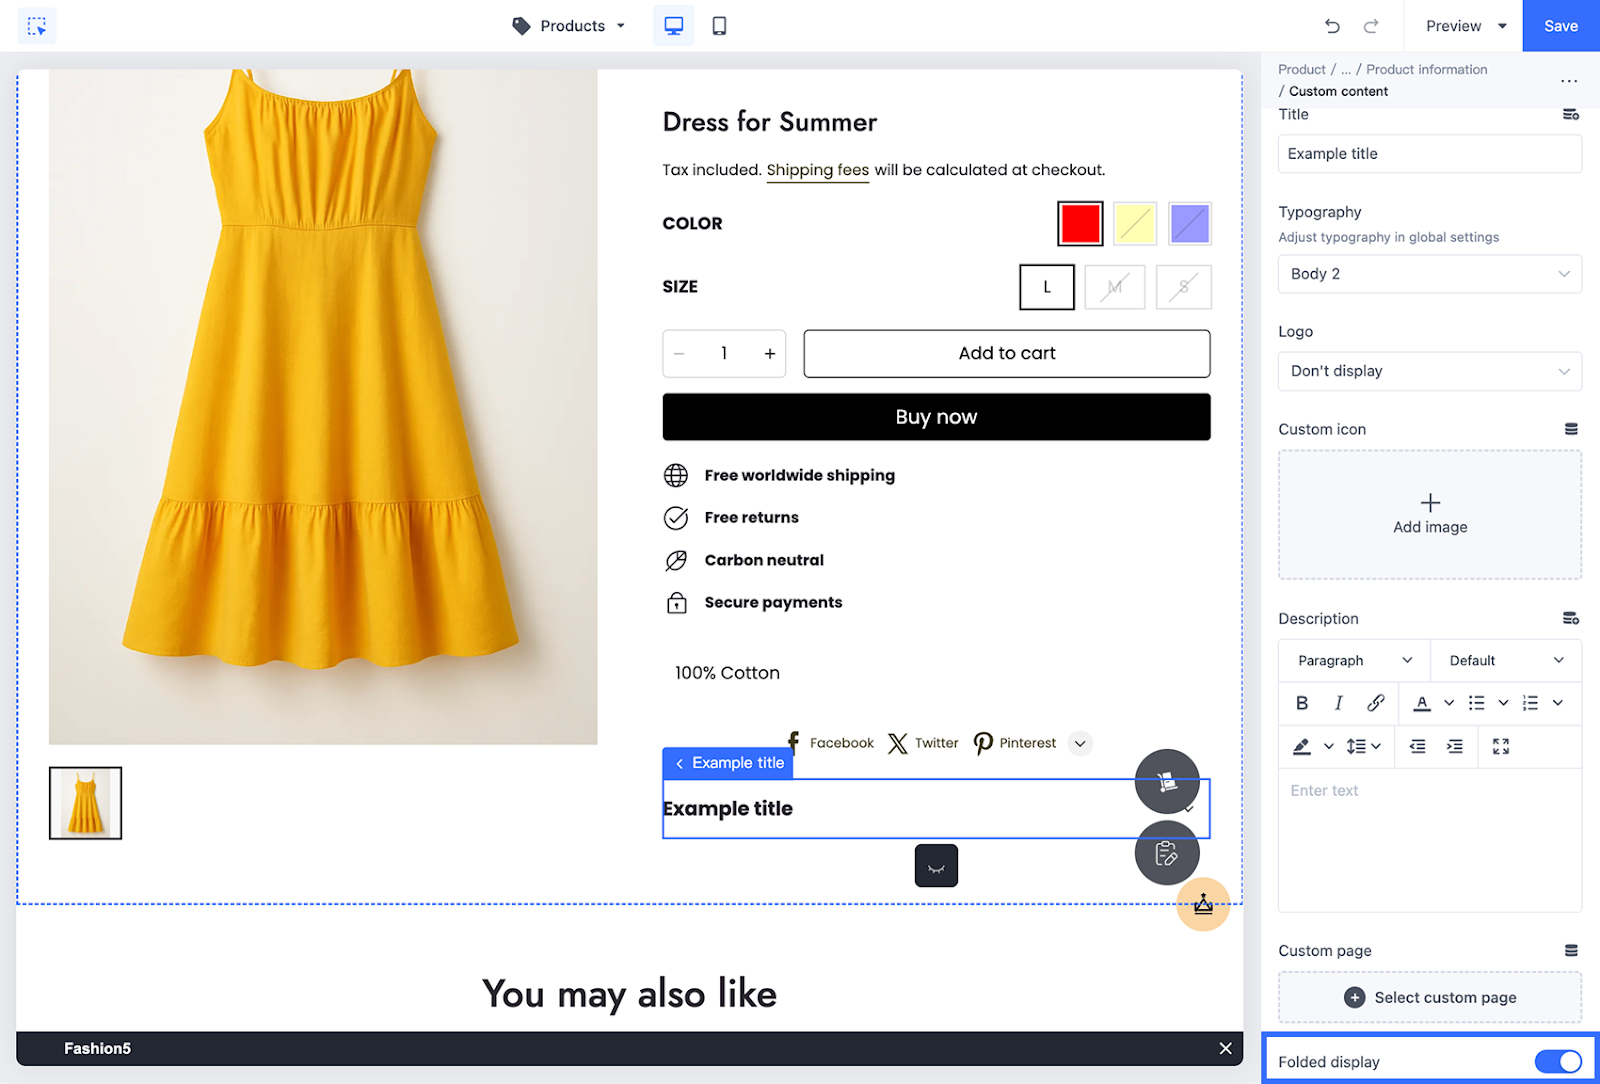This screenshot has width=1600, height=1084.
Task: Toggle the Folded display switch
Action: click(1557, 1061)
